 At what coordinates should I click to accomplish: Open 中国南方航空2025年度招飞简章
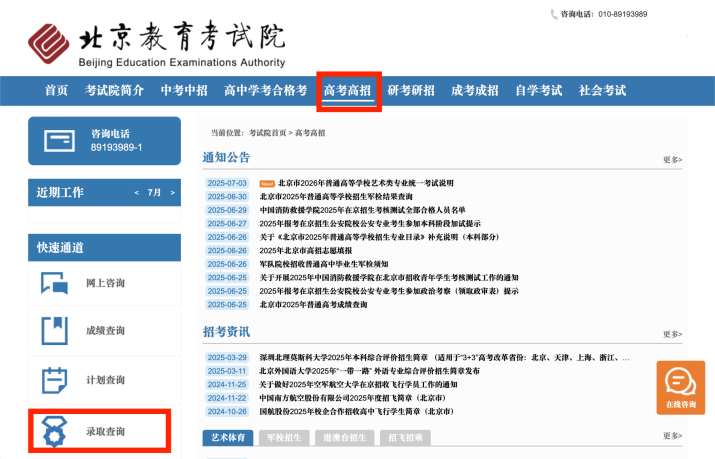pos(352,398)
